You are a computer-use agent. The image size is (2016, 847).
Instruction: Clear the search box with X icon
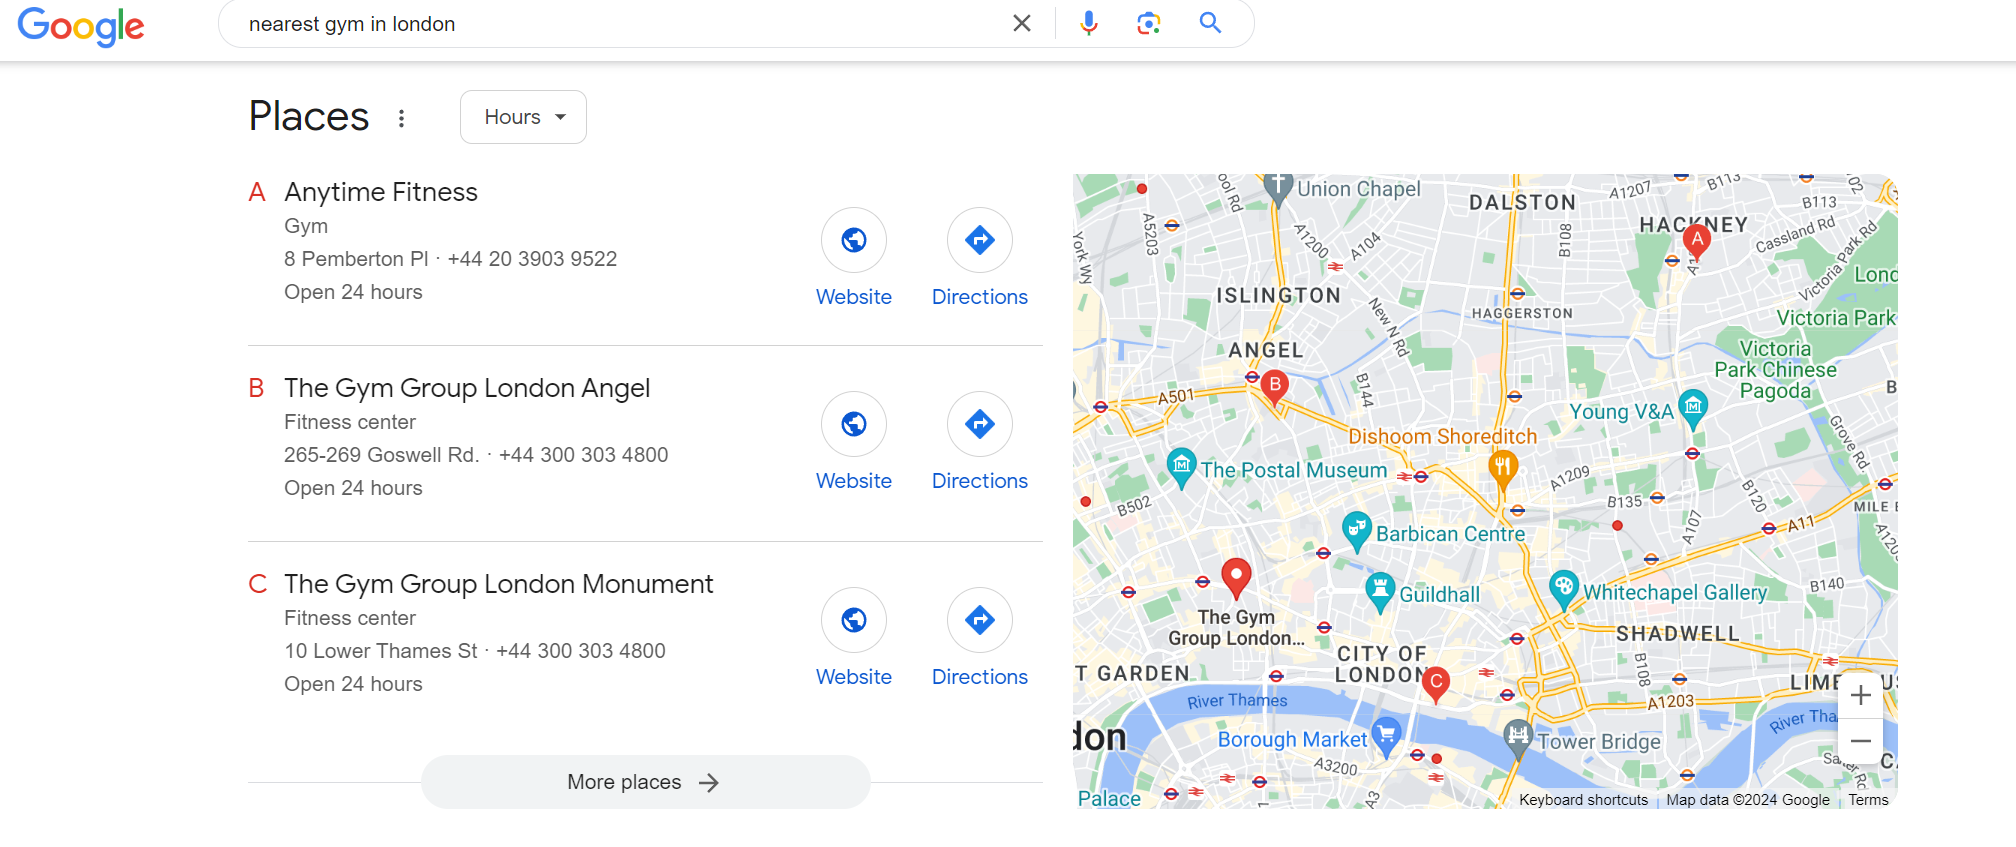(x=1021, y=23)
